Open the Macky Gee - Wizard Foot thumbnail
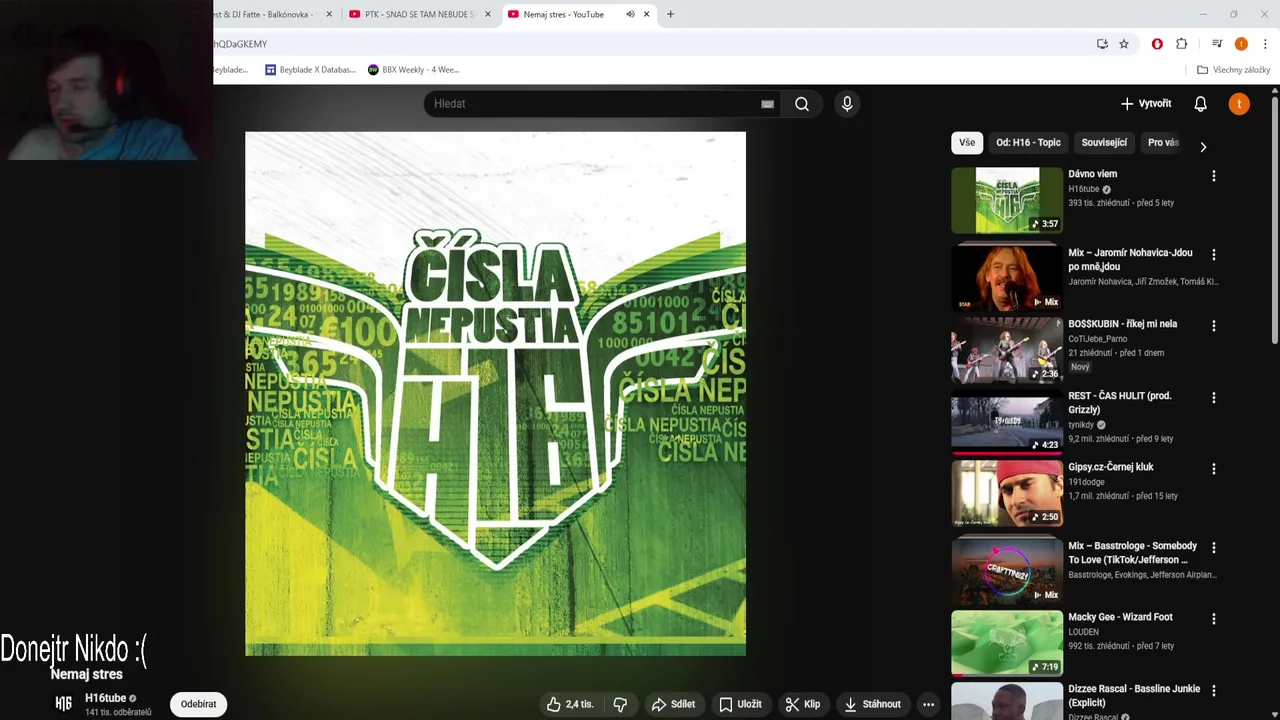 (1007, 643)
